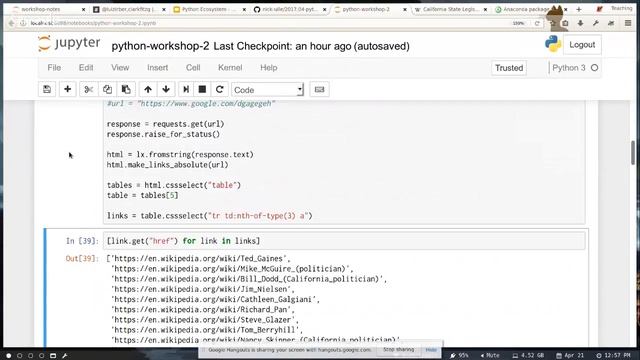Open the command palette keyboard icon

click(x=319, y=89)
